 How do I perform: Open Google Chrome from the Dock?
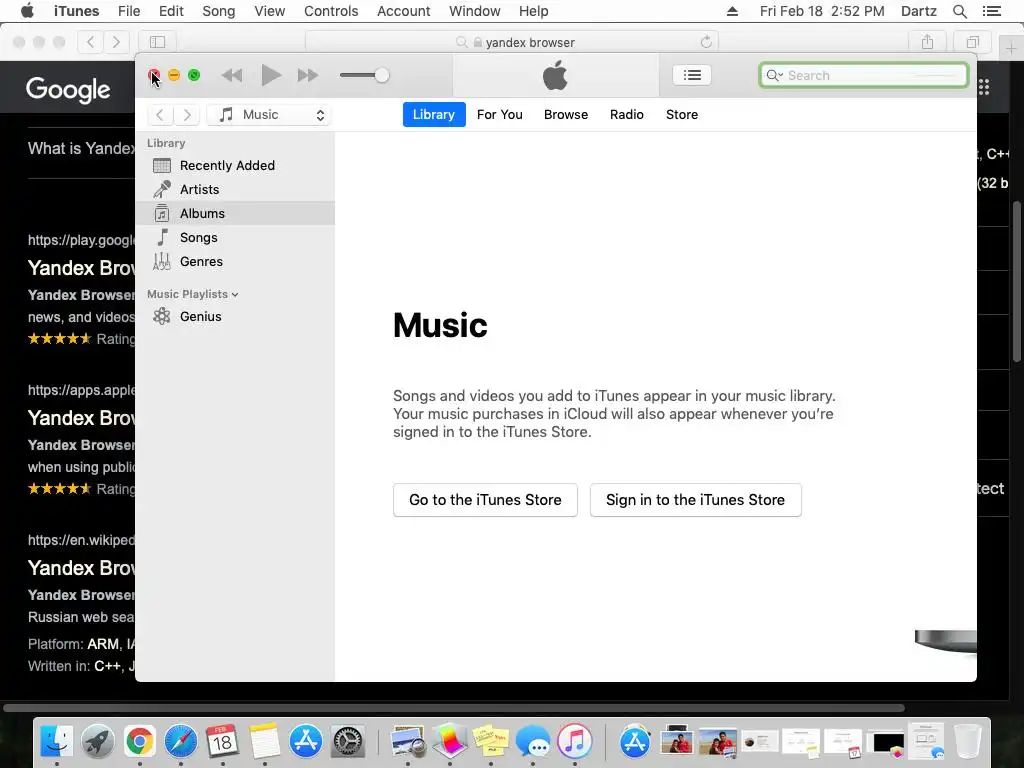tap(140, 742)
